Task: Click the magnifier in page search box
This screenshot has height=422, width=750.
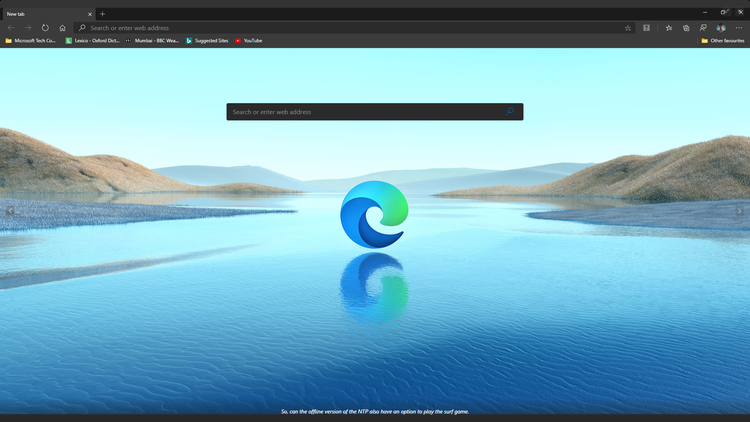Action: [x=510, y=111]
